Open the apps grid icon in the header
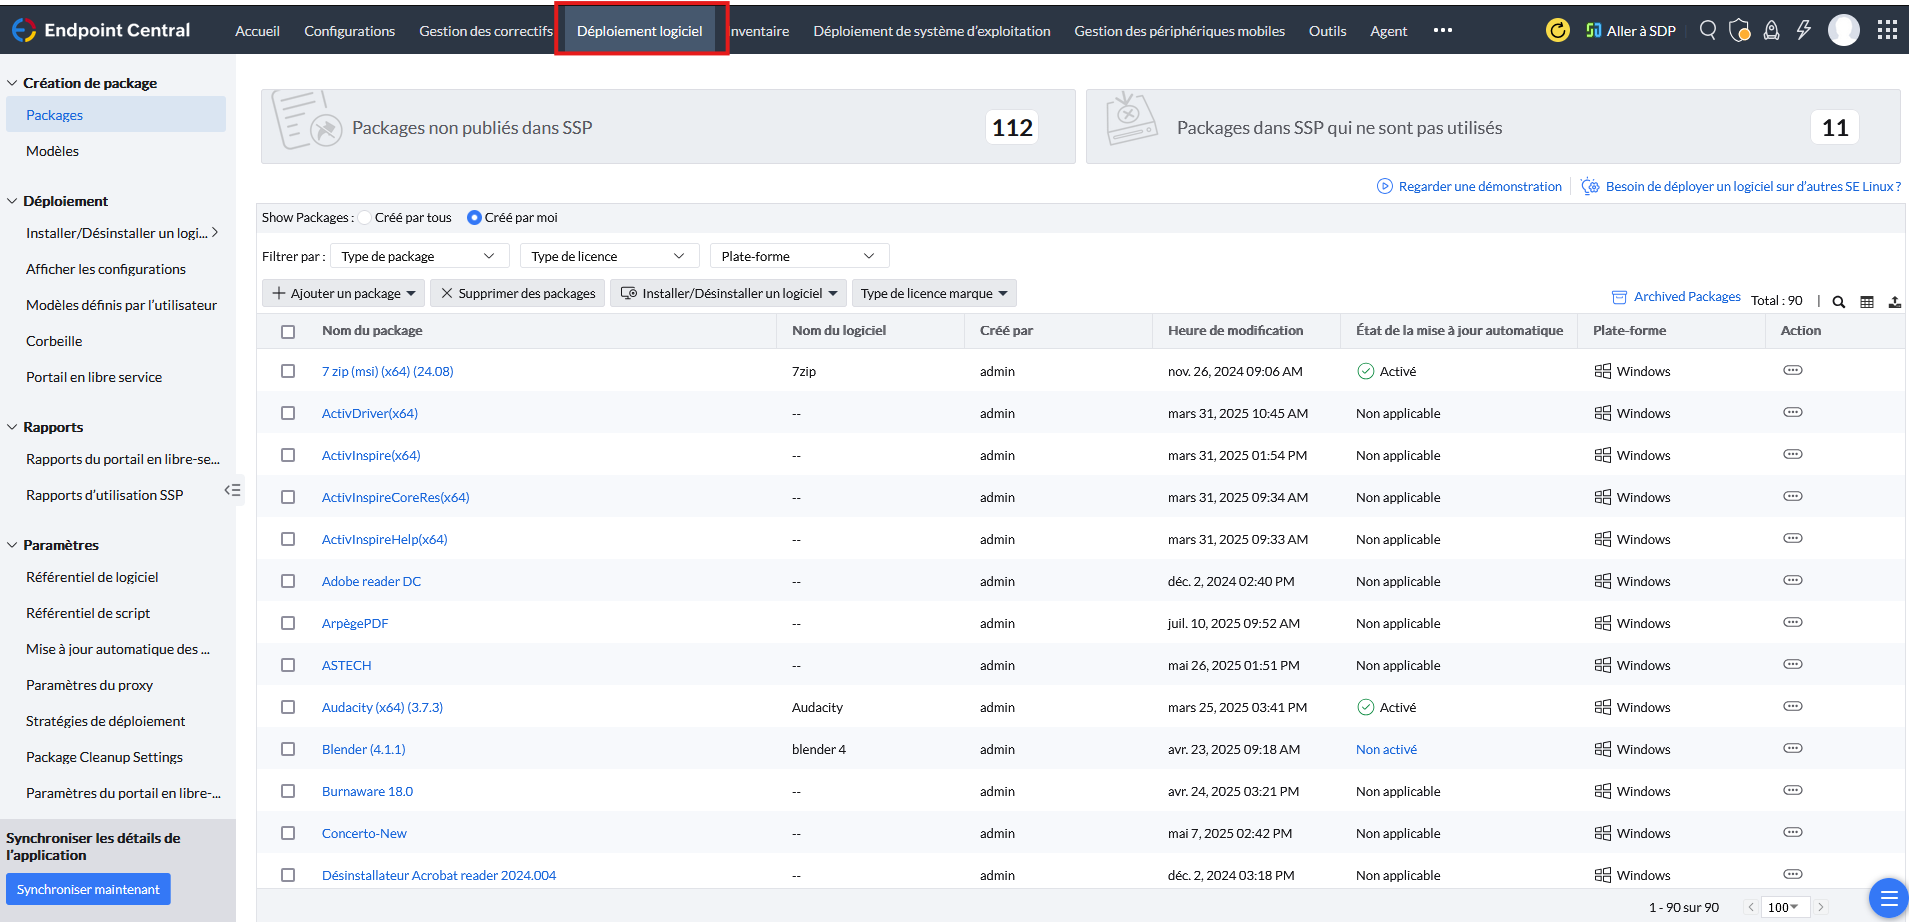1909x922 pixels. (x=1887, y=30)
